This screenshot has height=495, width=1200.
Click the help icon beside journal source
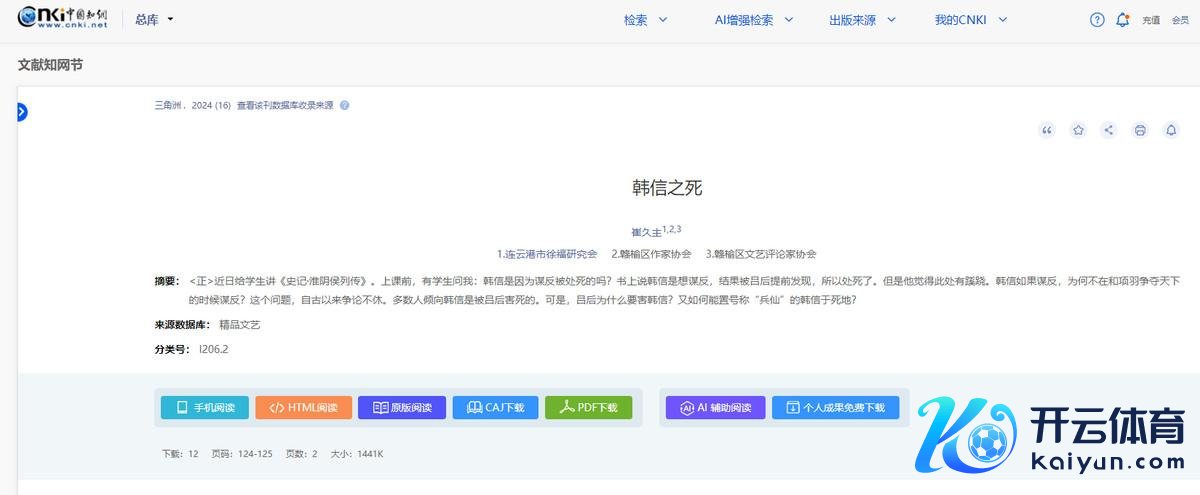coord(344,105)
